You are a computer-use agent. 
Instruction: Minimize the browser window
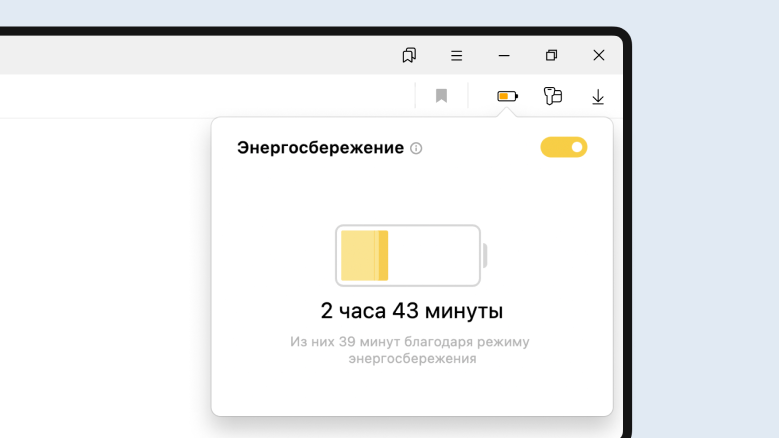pos(504,55)
